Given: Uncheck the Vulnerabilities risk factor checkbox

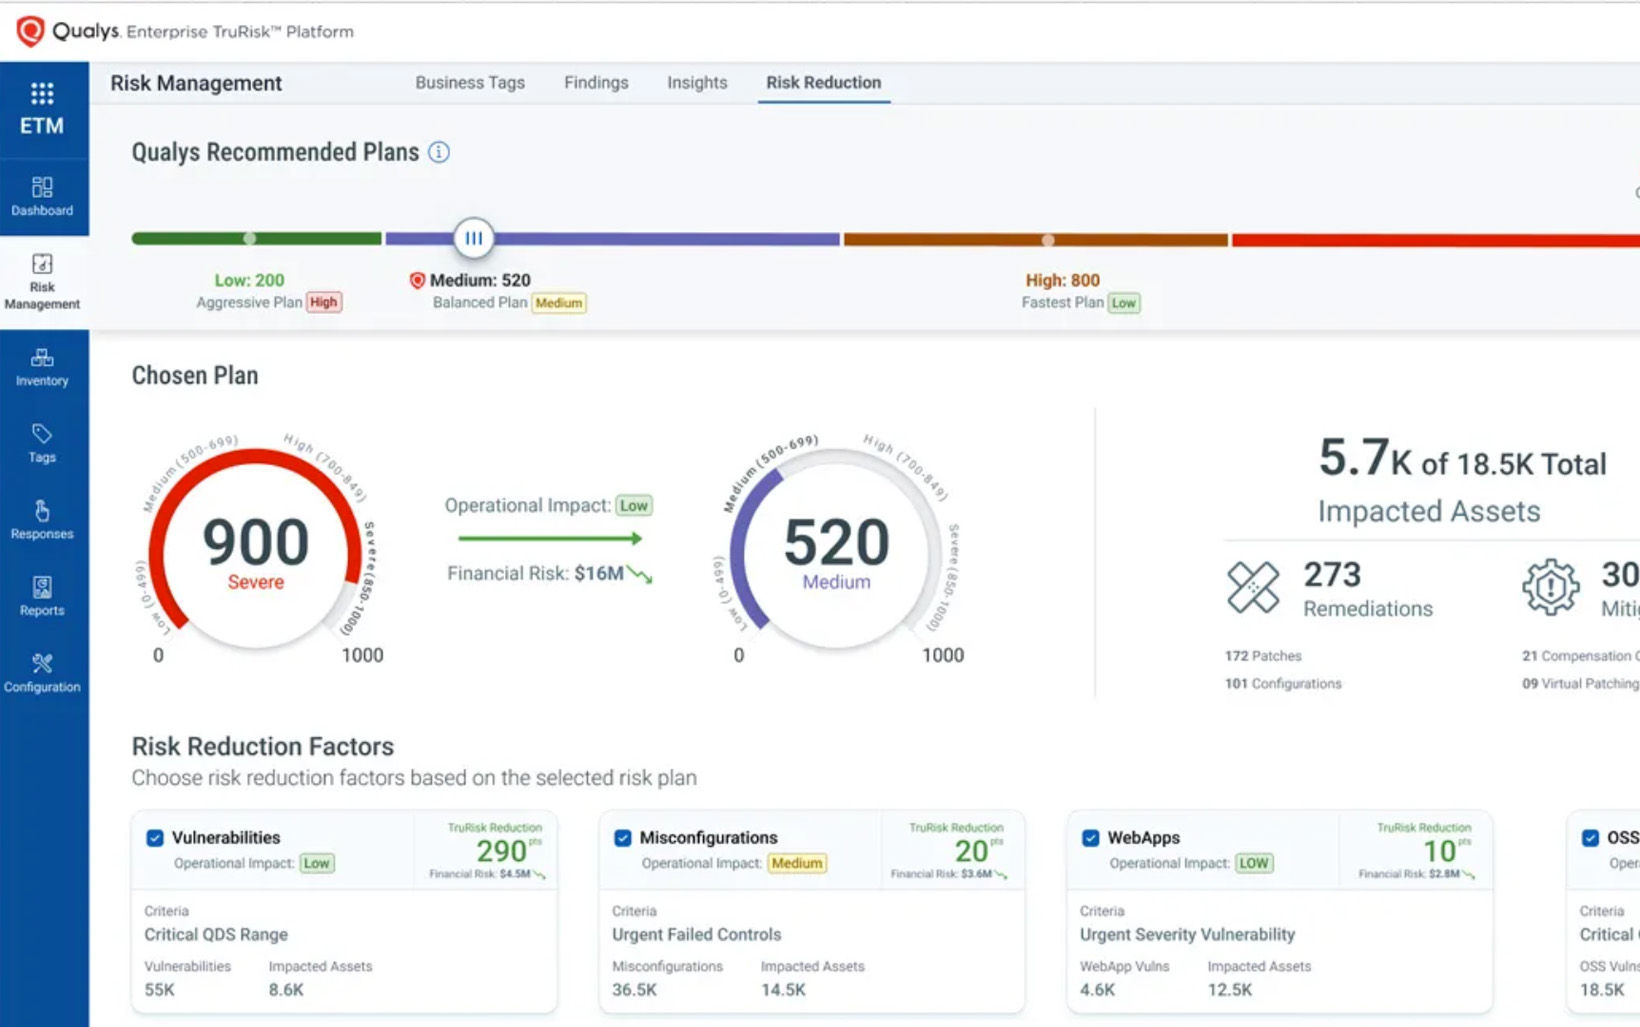Looking at the screenshot, I should coord(155,838).
